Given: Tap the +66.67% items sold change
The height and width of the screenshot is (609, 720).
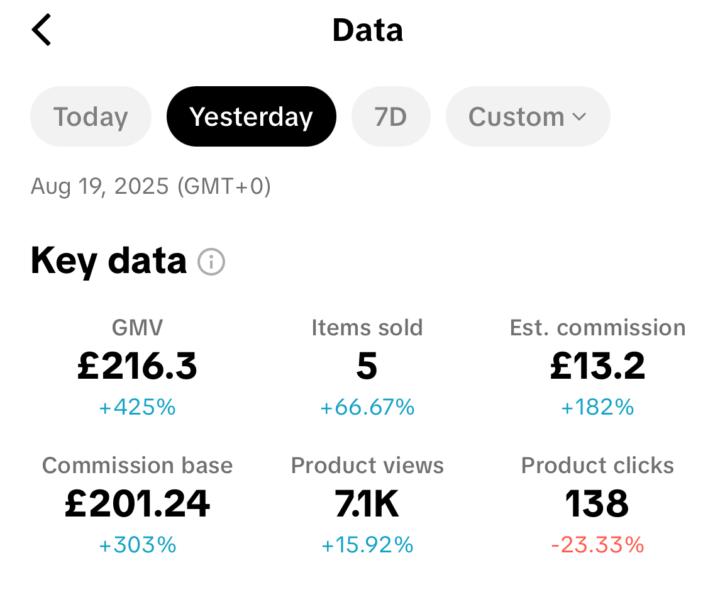Looking at the screenshot, I should coord(367,407).
